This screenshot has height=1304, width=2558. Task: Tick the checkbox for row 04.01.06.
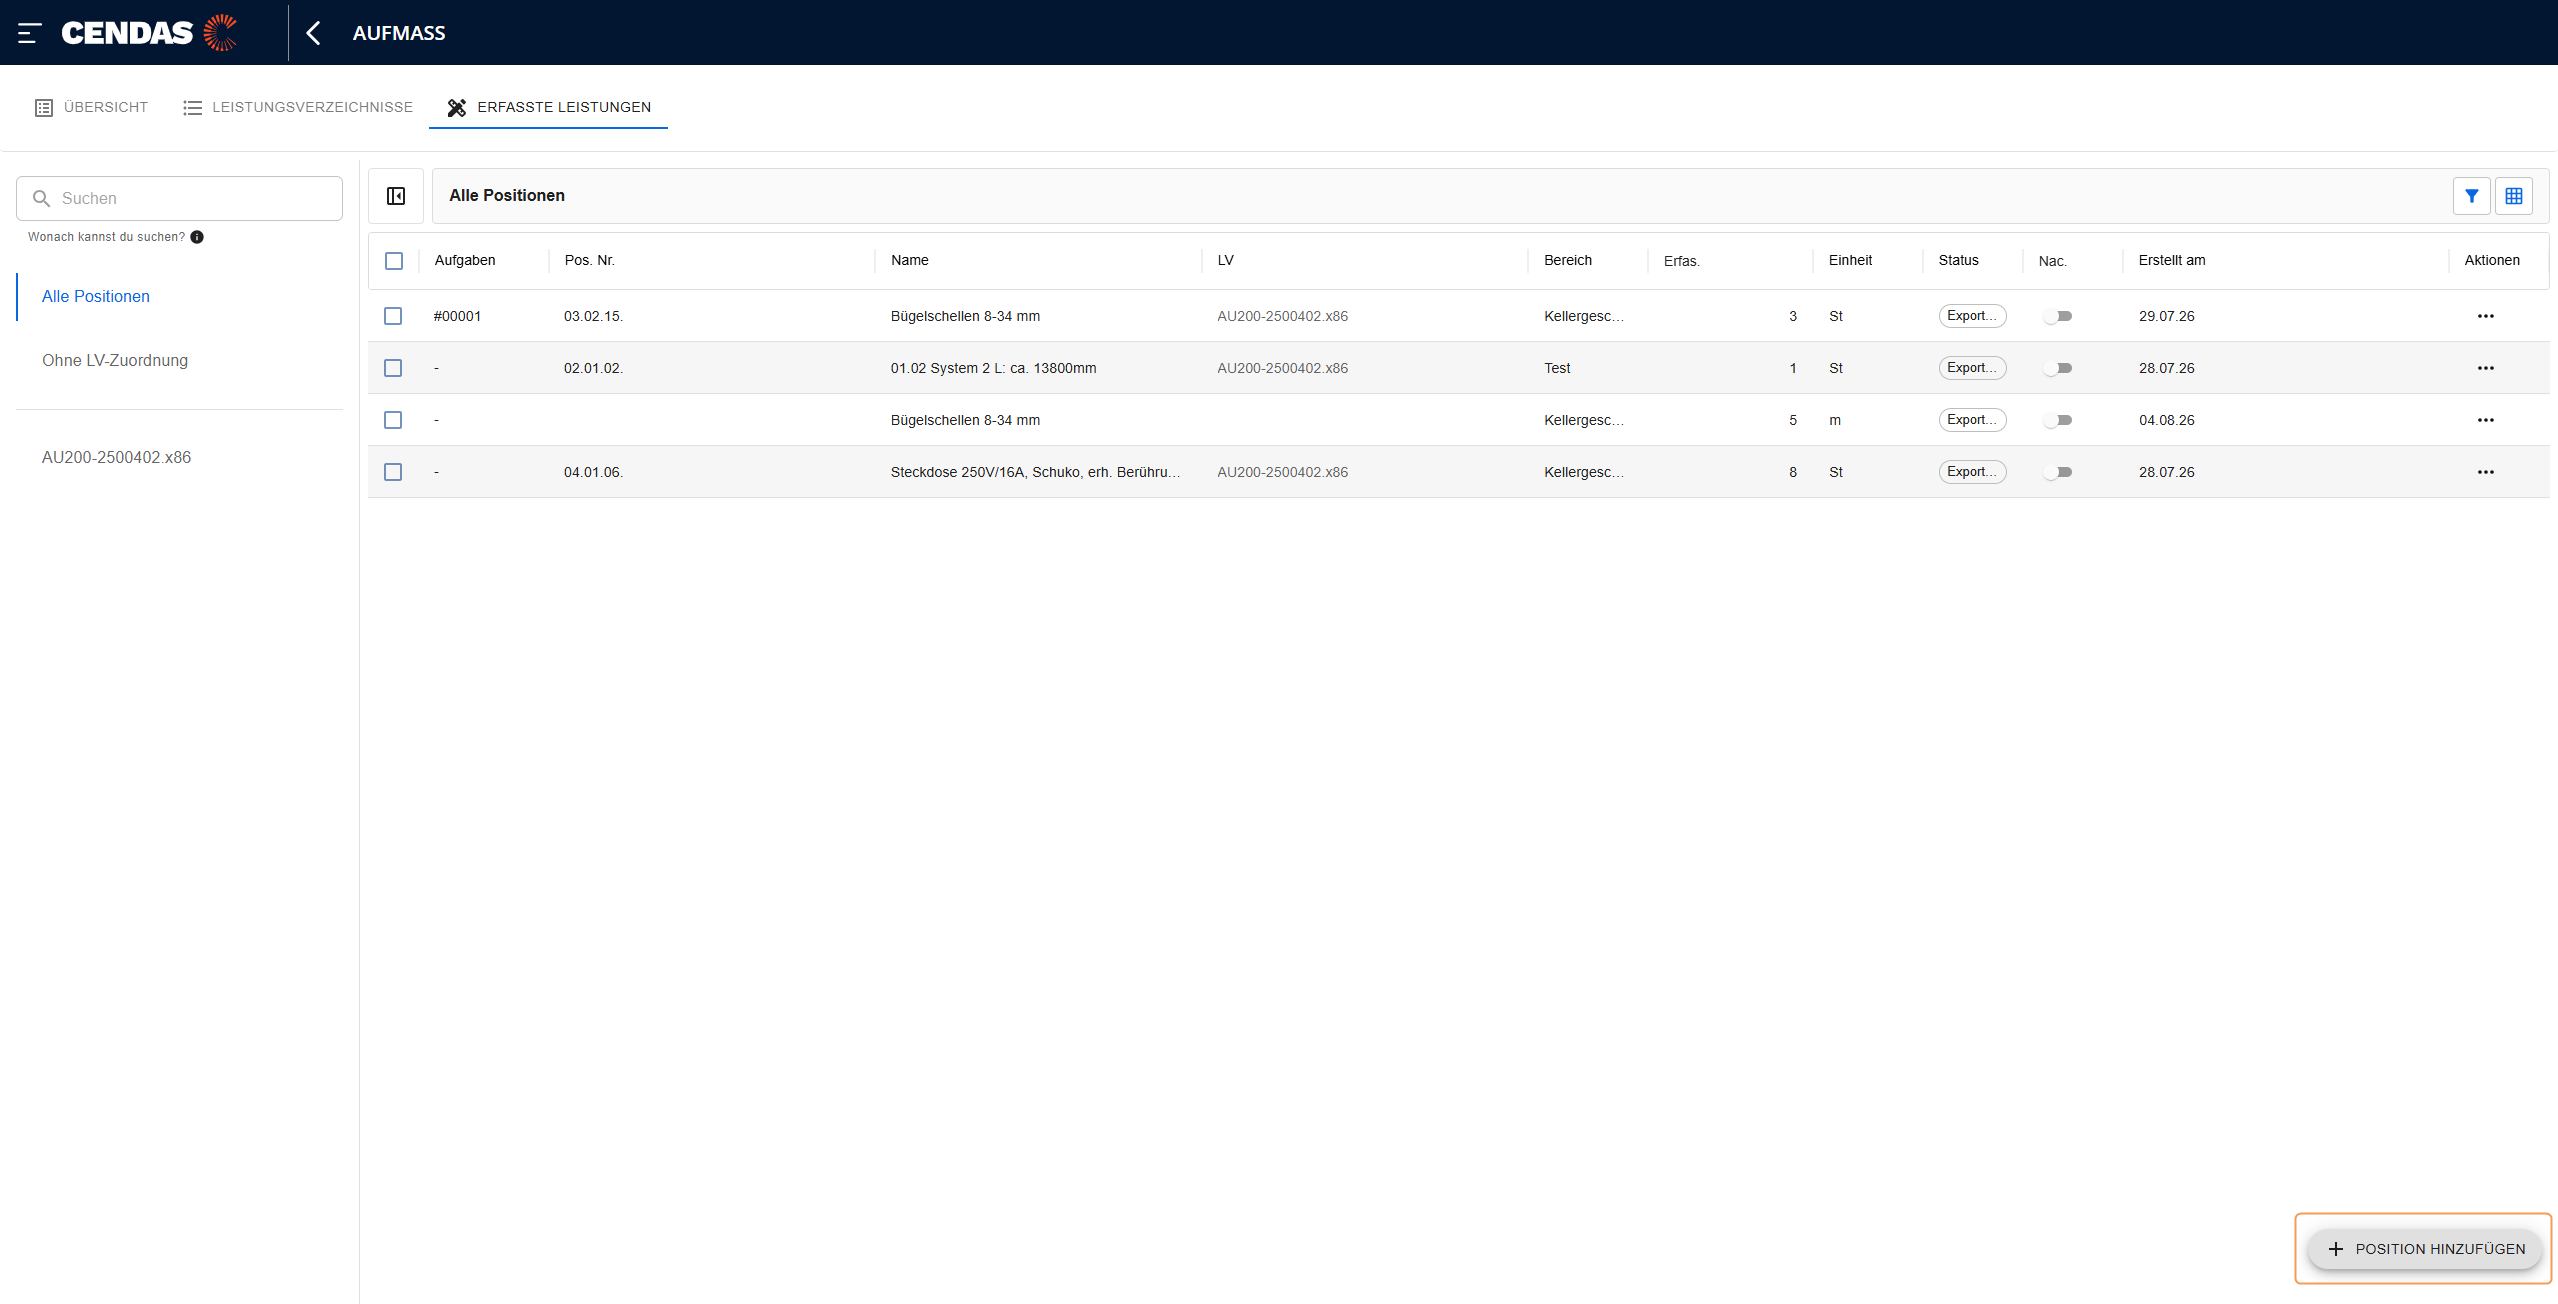tap(393, 472)
